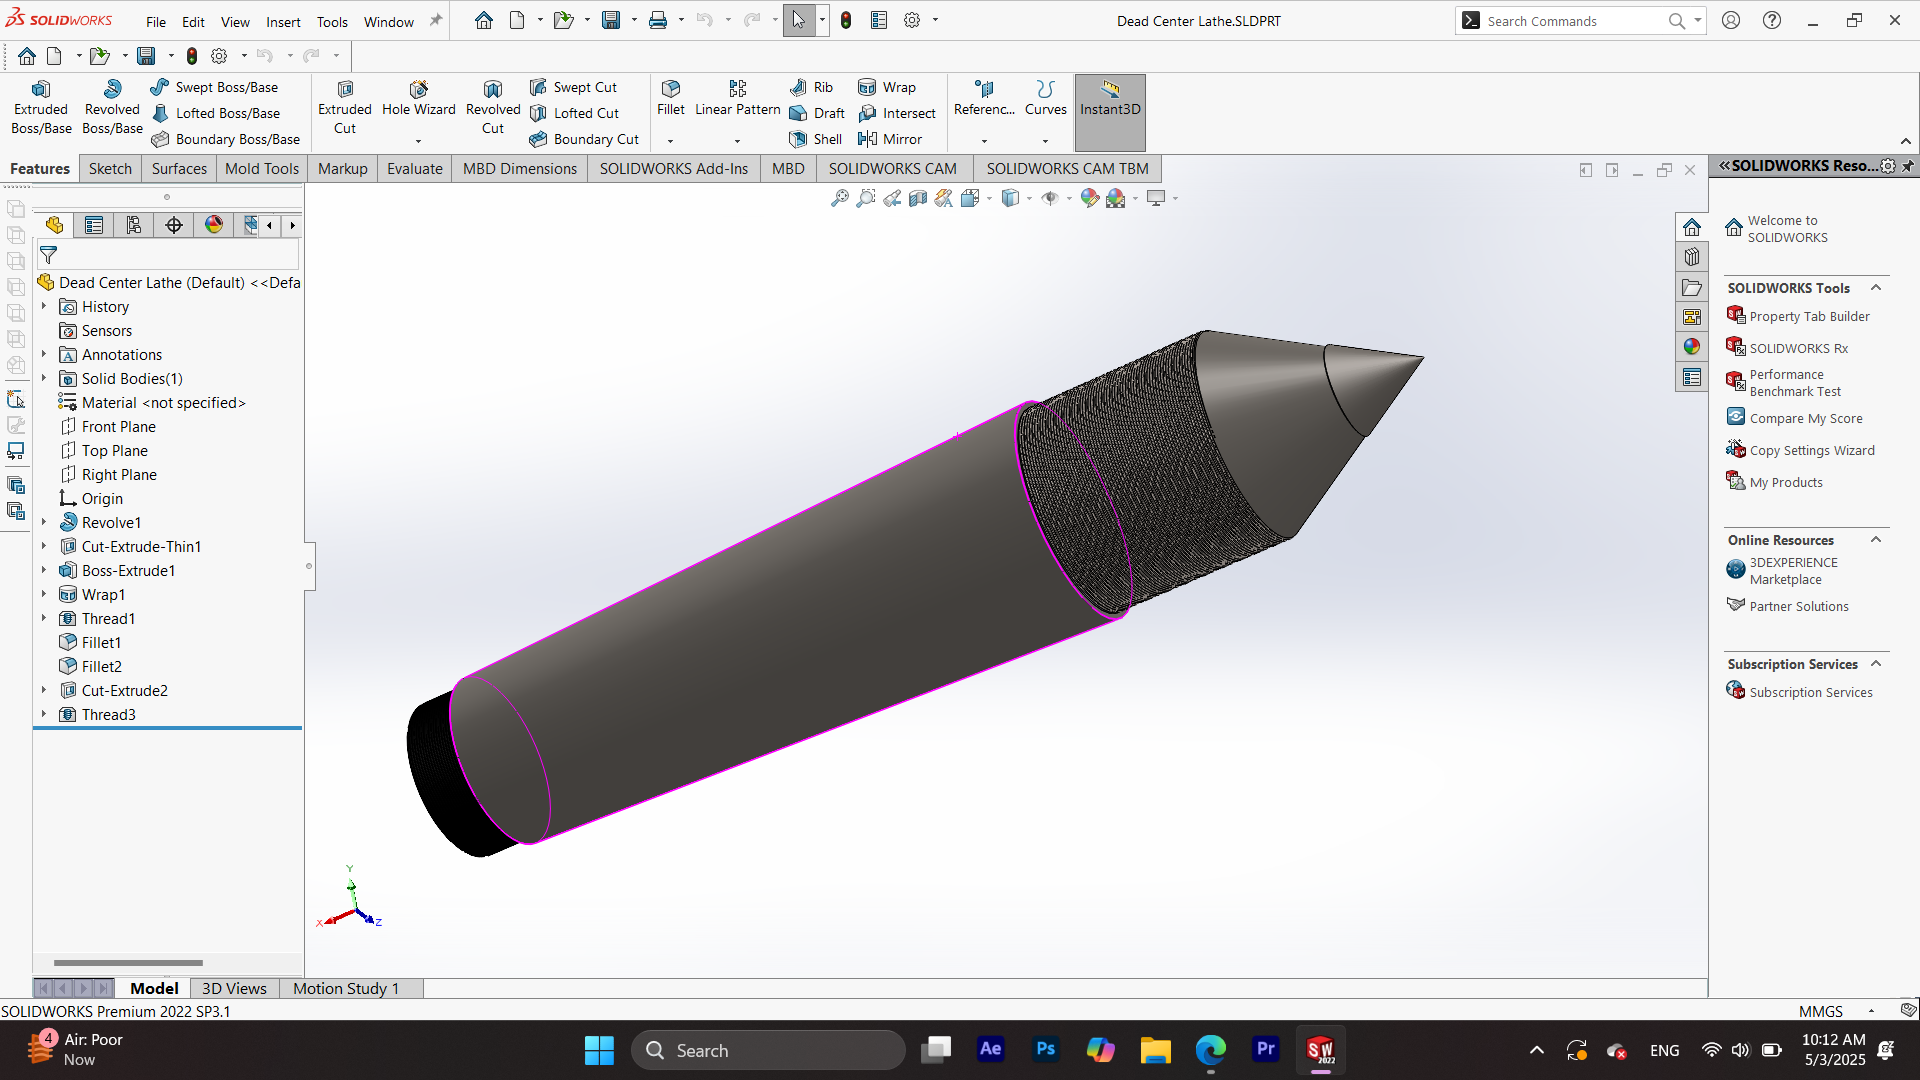Viewport: 1920px width, 1080px height.
Task: Open the Hole Wizard tool
Action: [419, 100]
